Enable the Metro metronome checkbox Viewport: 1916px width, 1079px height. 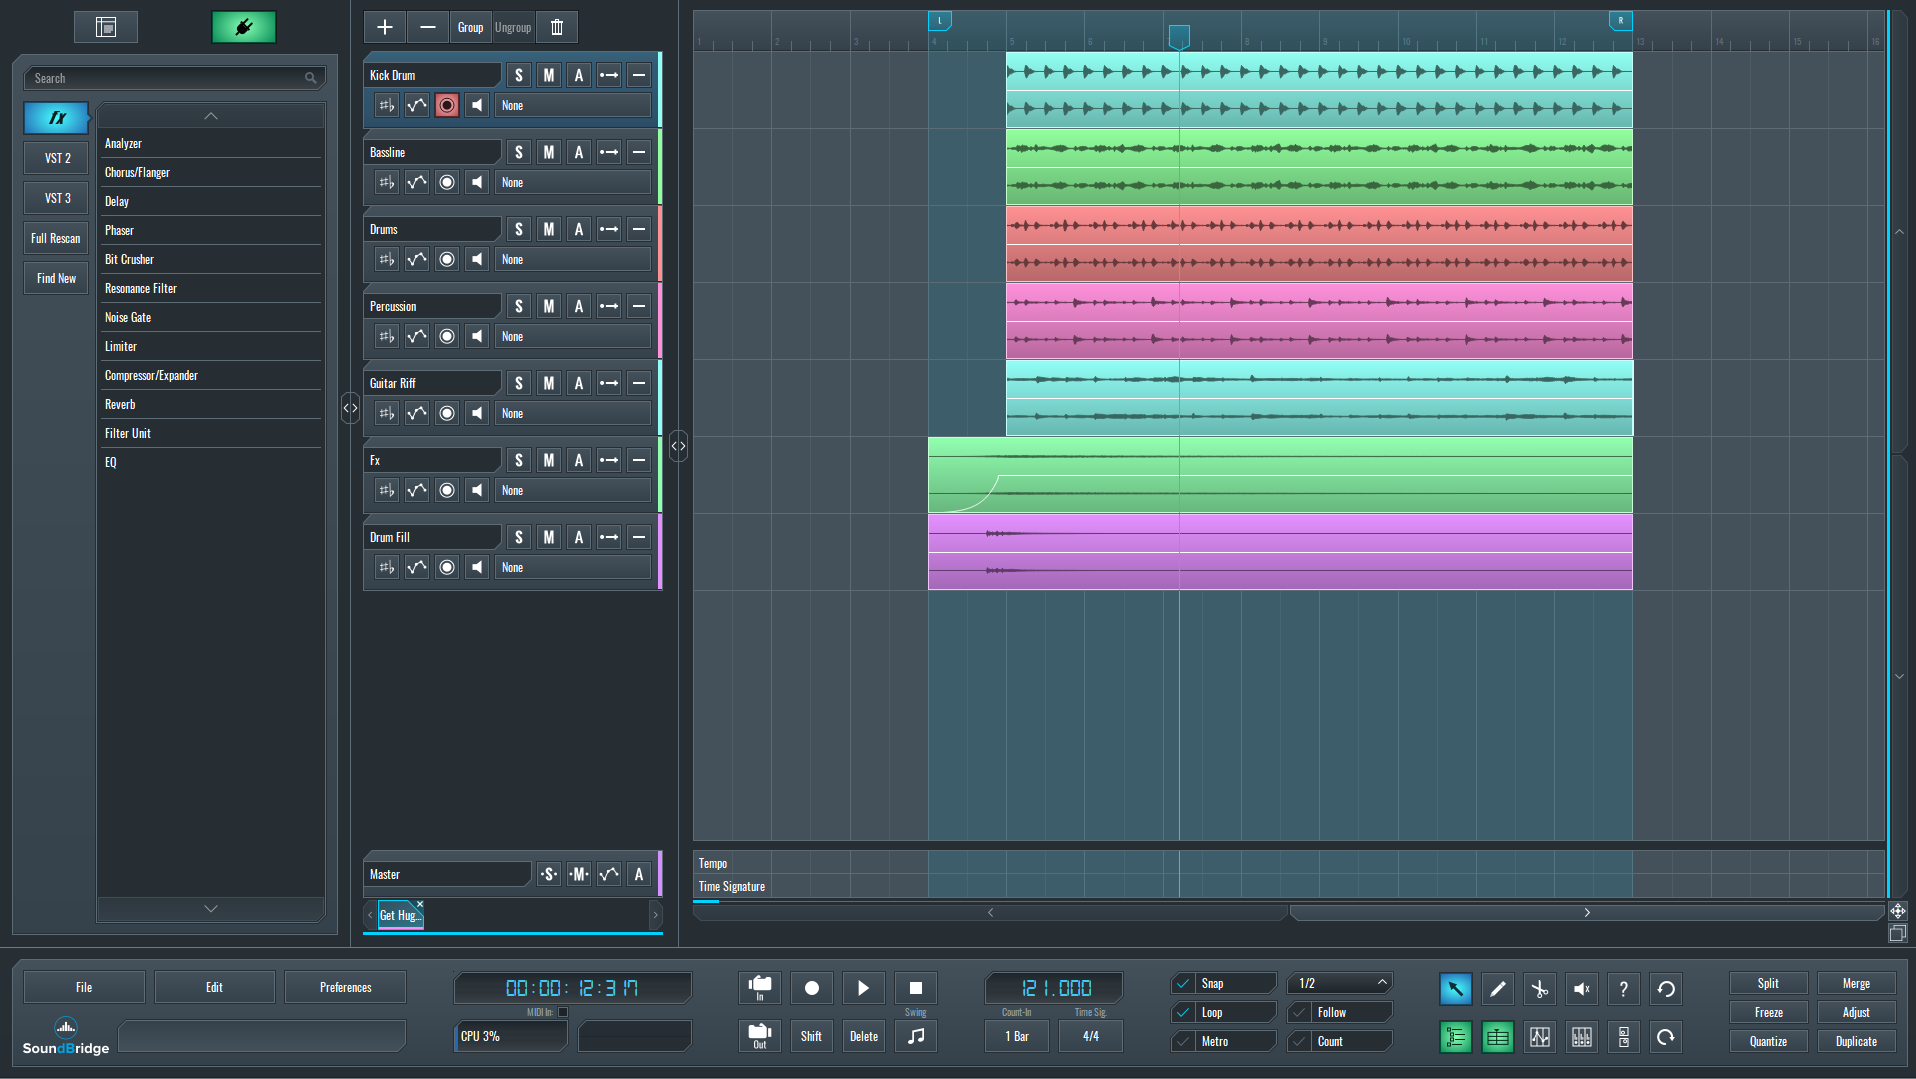[x=1183, y=1041]
